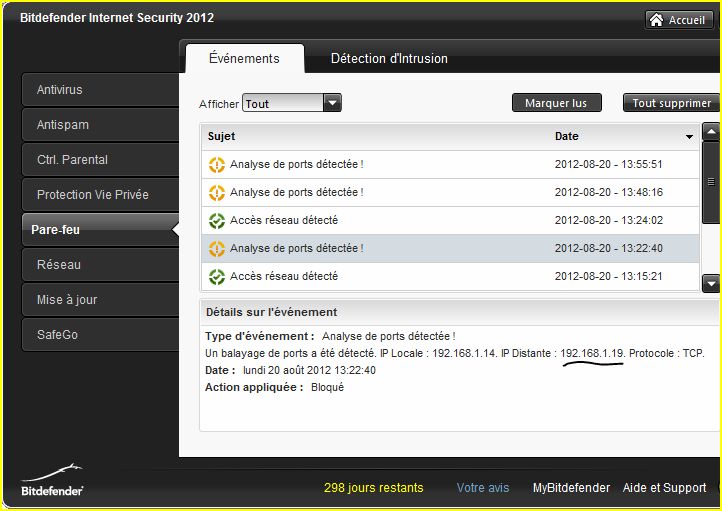Screen dimensions: 722x511
Task: Click the Bitdefender Internet Security 2012 title
Action: click(117, 18)
